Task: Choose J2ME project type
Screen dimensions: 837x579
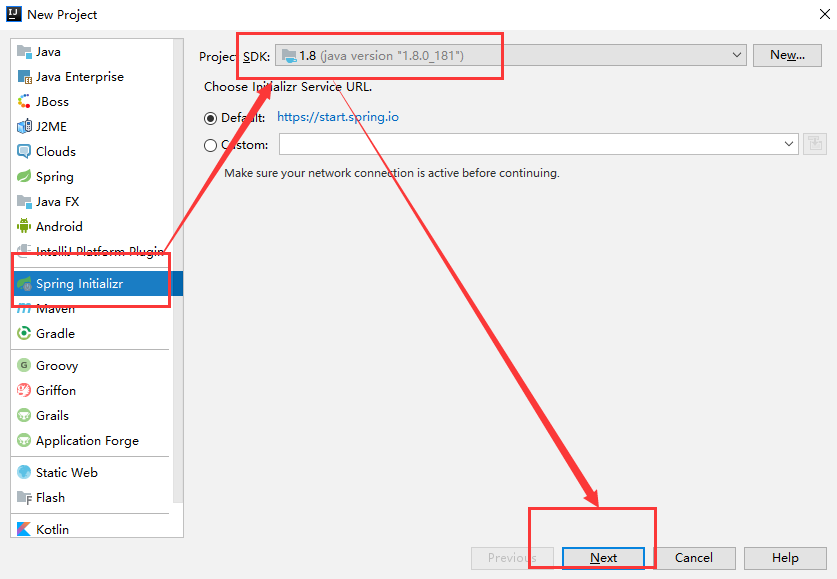Action: pos(92,126)
